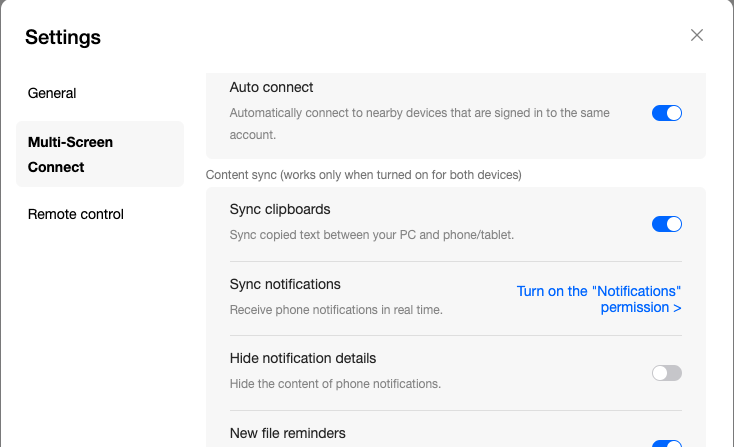This screenshot has width=734, height=447.
Task: Click the New file reminders label
Action: pyautogui.click(x=287, y=433)
